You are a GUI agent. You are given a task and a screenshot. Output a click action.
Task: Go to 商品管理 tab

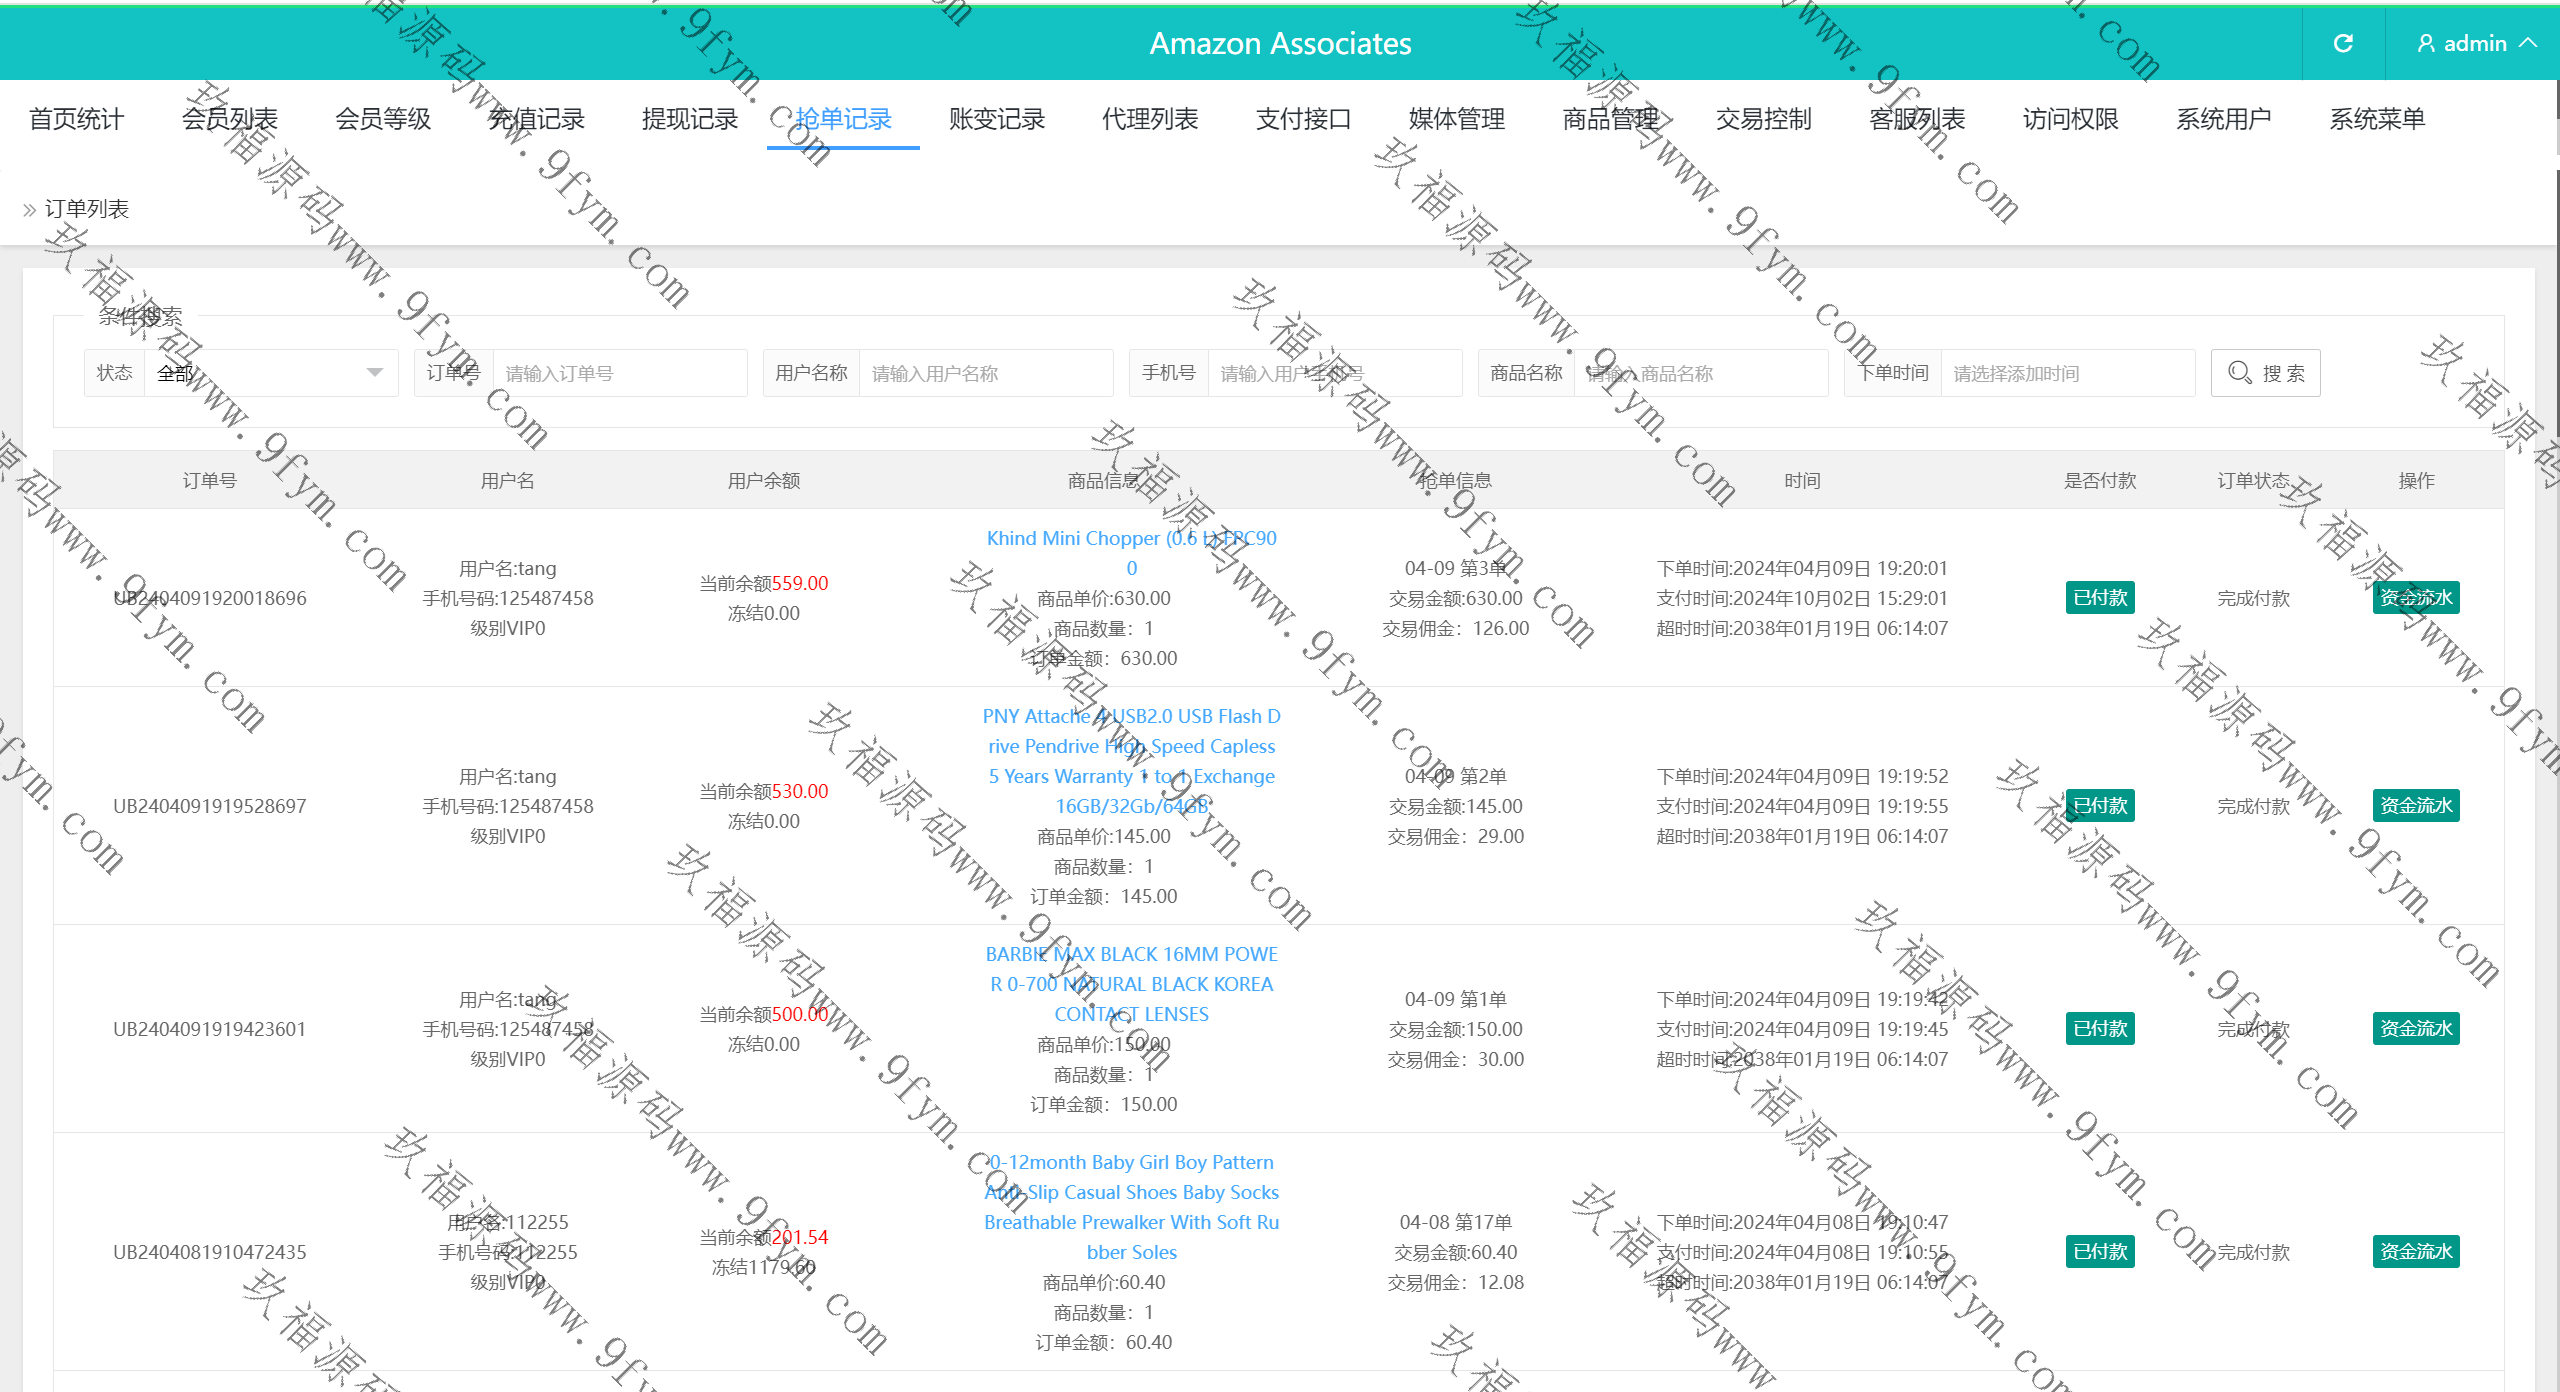tap(1610, 119)
